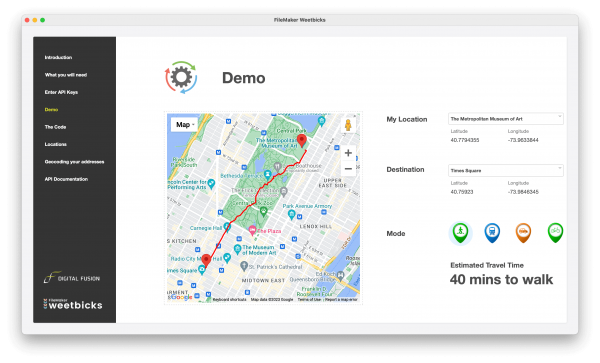Select the transit train mode icon
Screen dimensions: 600x363
pos(492,233)
